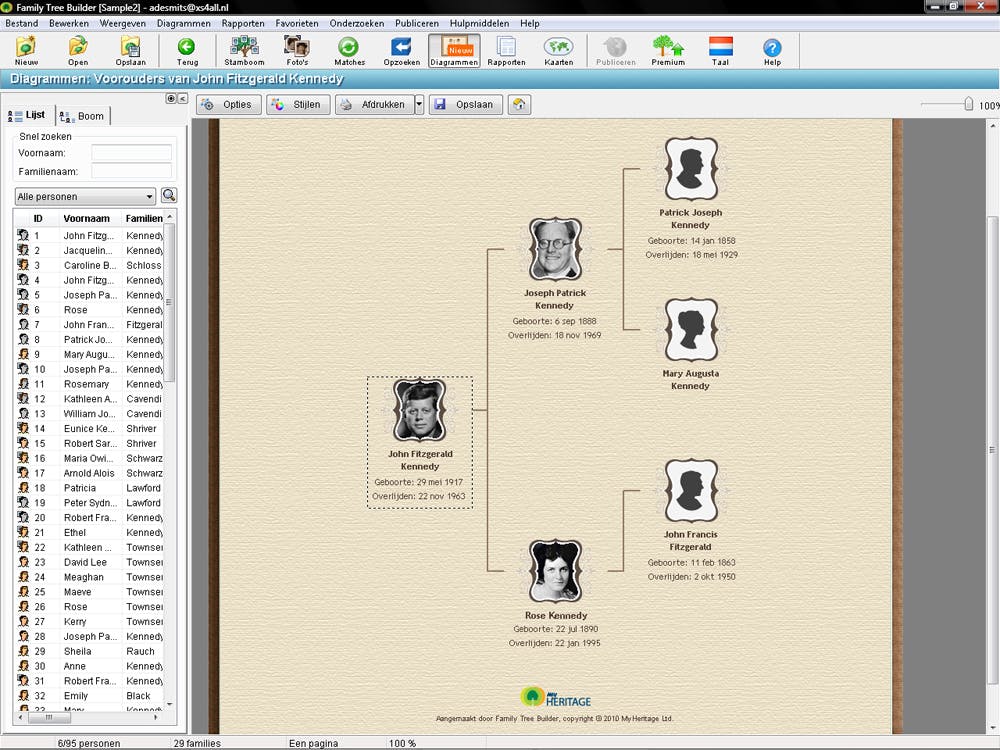The width and height of the screenshot is (1000, 750).
Task: Switch to the Lijst tab
Action: [x=27, y=115]
